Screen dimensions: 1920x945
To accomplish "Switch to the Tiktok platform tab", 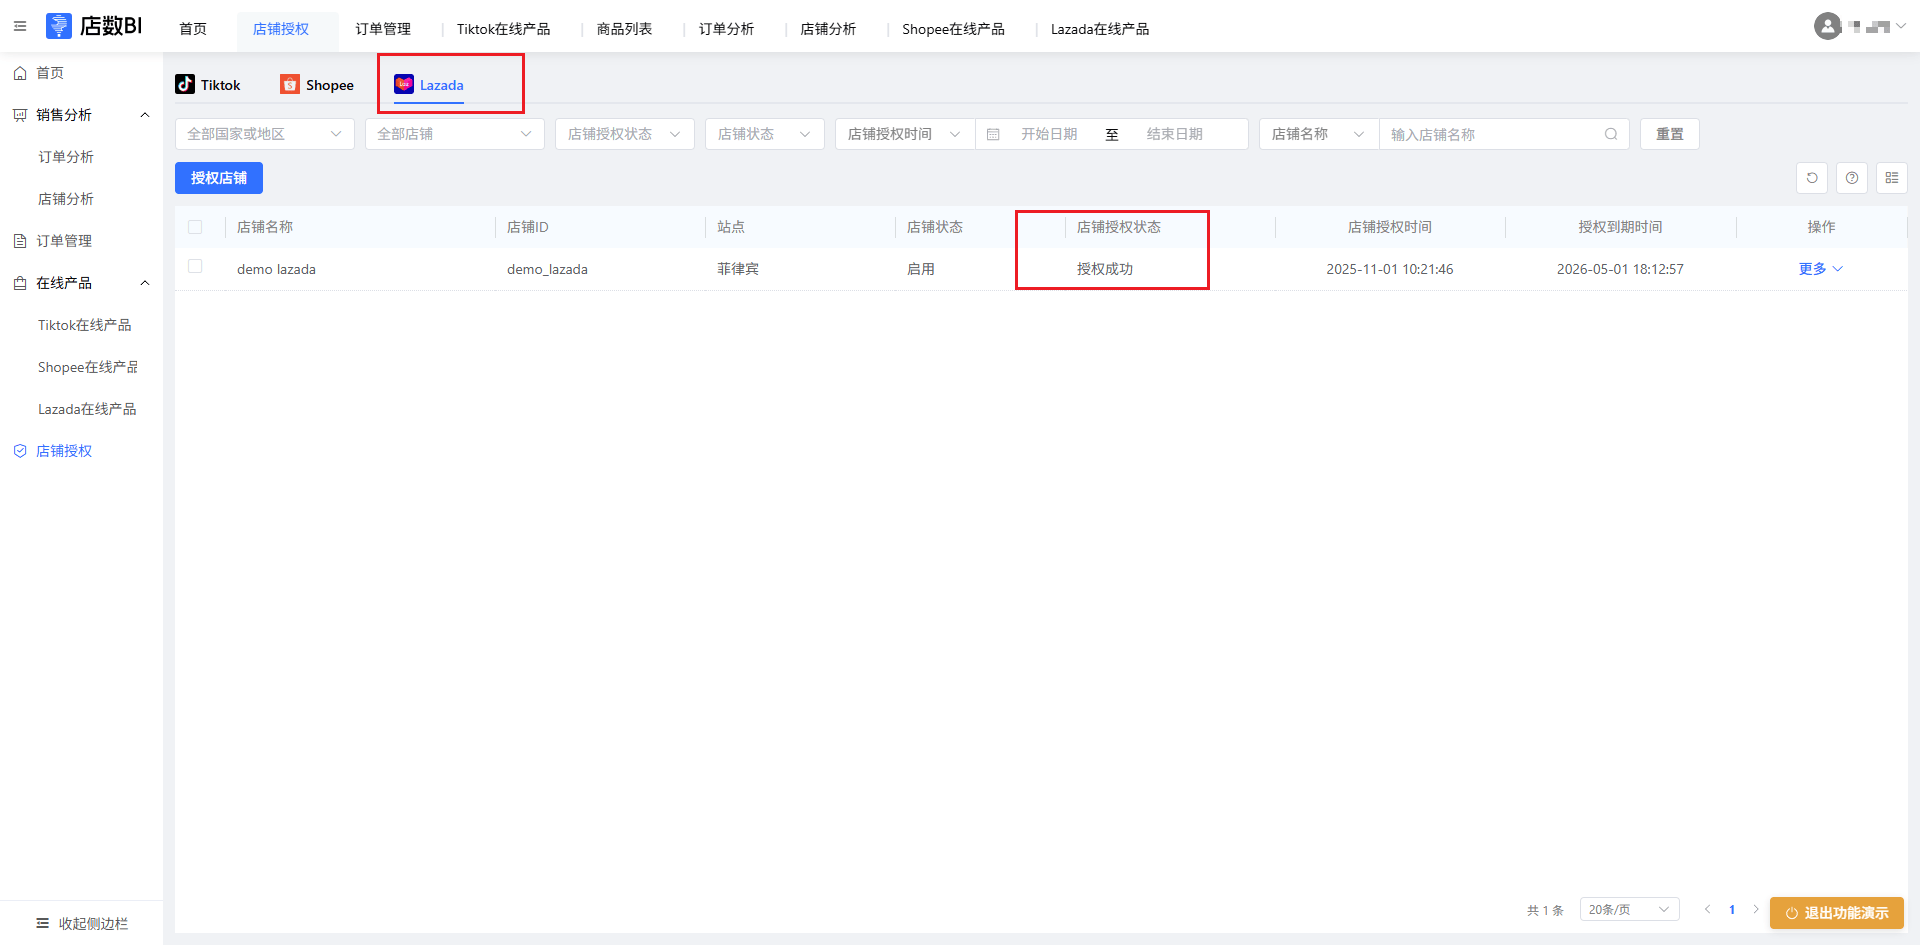I will point(208,85).
